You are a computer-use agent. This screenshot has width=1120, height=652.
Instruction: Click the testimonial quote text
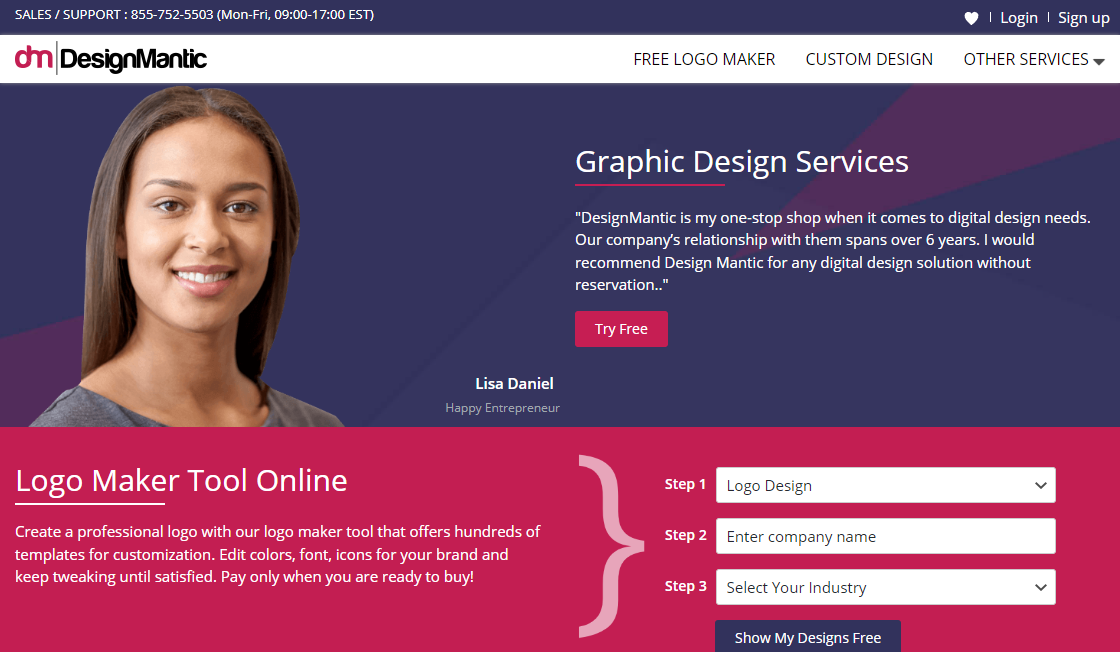coord(832,250)
